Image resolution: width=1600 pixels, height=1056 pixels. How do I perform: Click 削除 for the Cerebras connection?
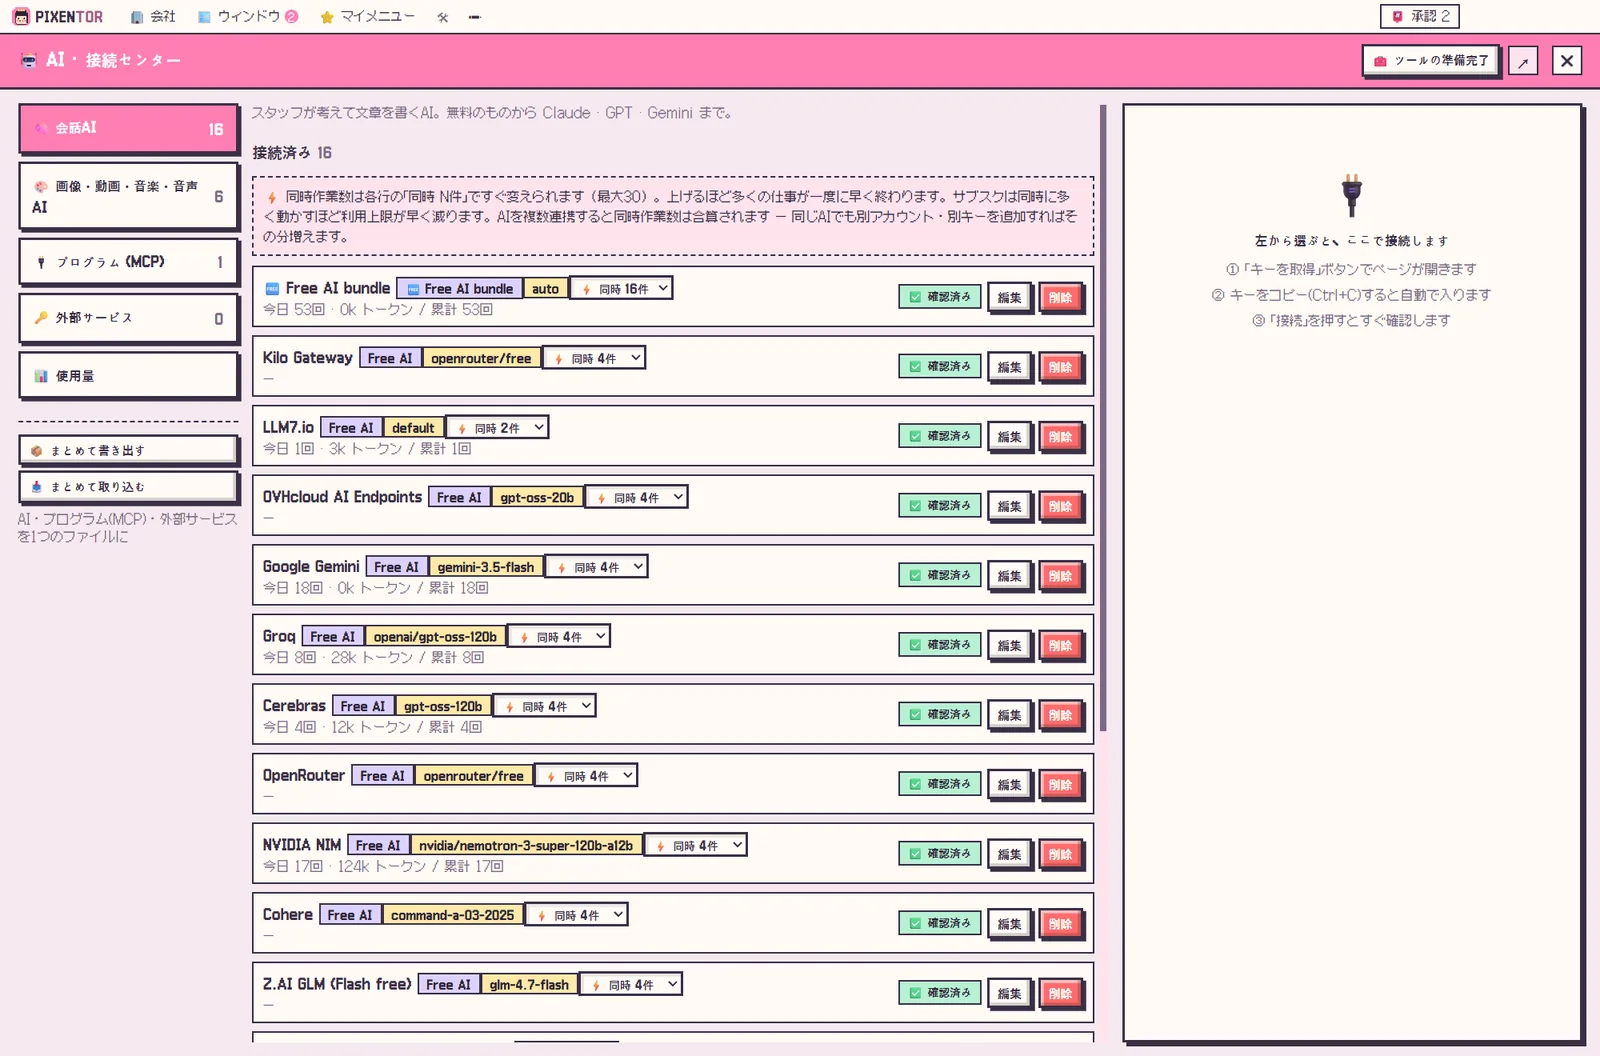(1060, 715)
